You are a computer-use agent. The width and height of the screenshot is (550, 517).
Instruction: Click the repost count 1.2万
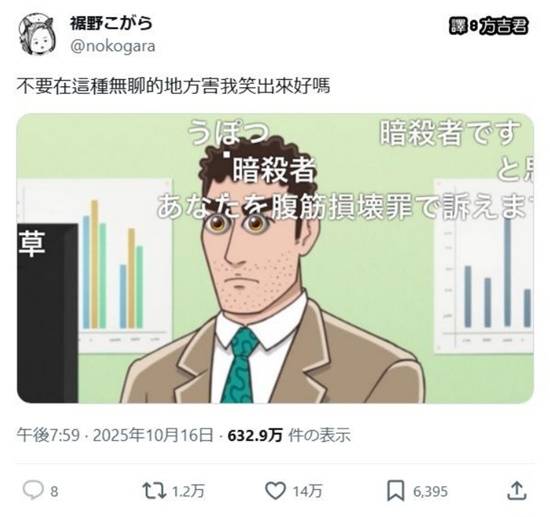(188, 491)
